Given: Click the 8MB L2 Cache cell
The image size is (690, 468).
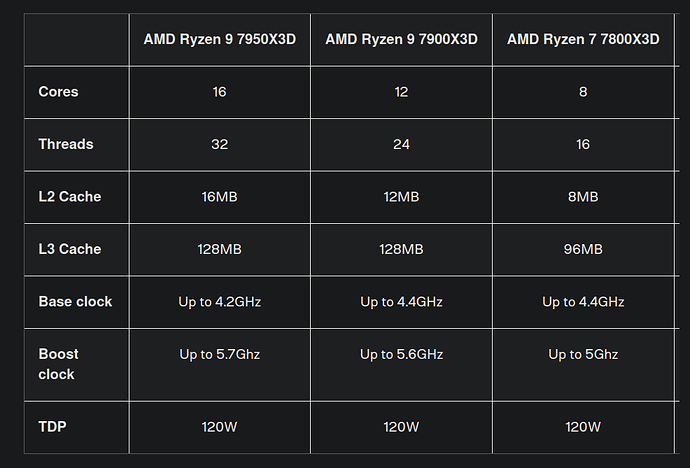Looking at the screenshot, I should tap(583, 197).
